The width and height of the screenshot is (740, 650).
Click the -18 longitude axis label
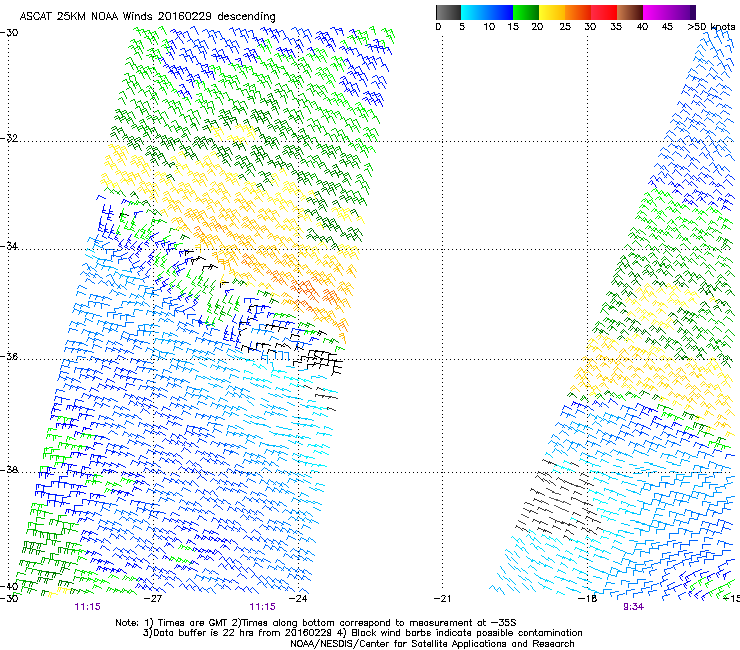(x=588, y=599)
